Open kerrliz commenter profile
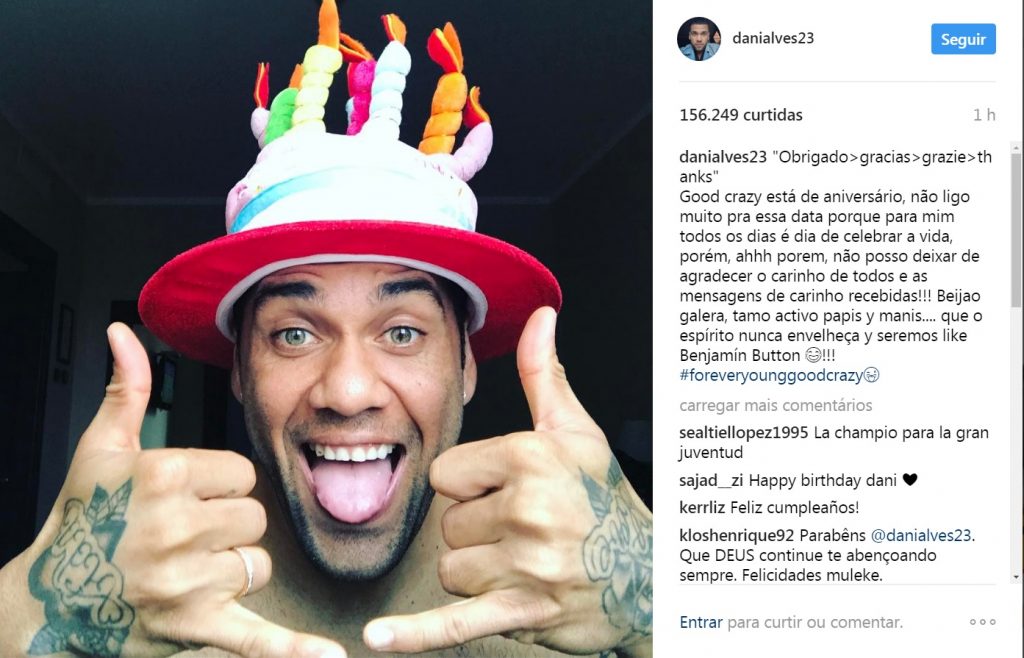 click(x=702, y=507)
